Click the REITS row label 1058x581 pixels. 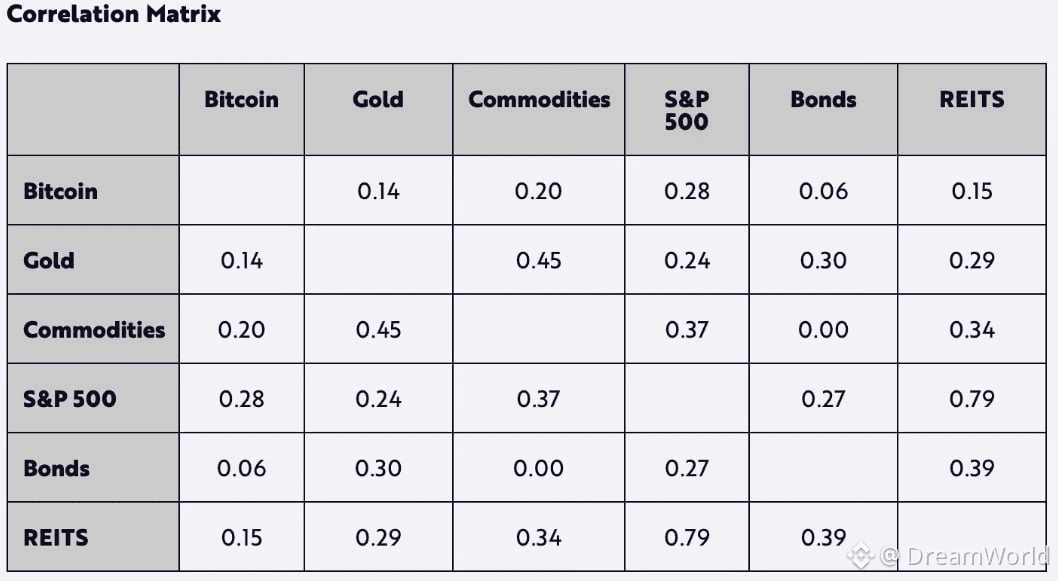coord(56,537)
